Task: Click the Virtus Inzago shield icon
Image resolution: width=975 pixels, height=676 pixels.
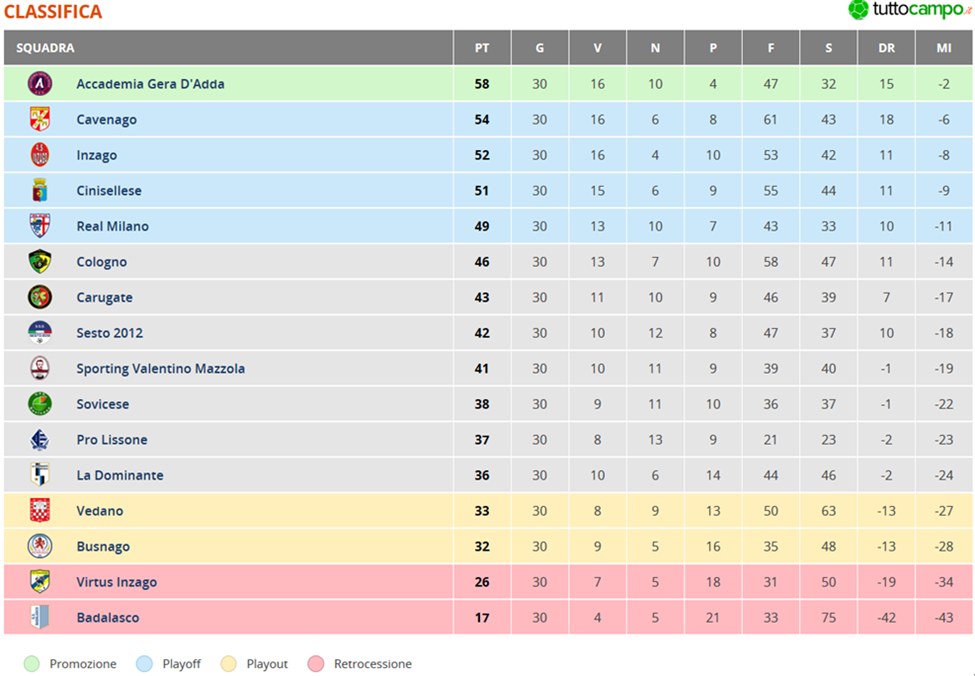Action: pyautogui.click(x=40, y=582)
